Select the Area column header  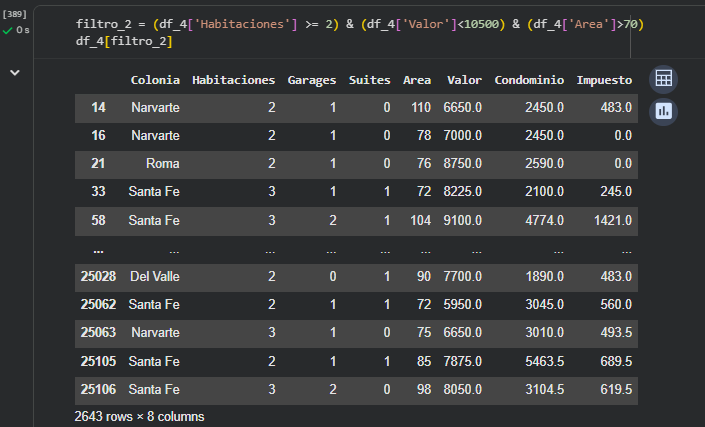[417, 79]
